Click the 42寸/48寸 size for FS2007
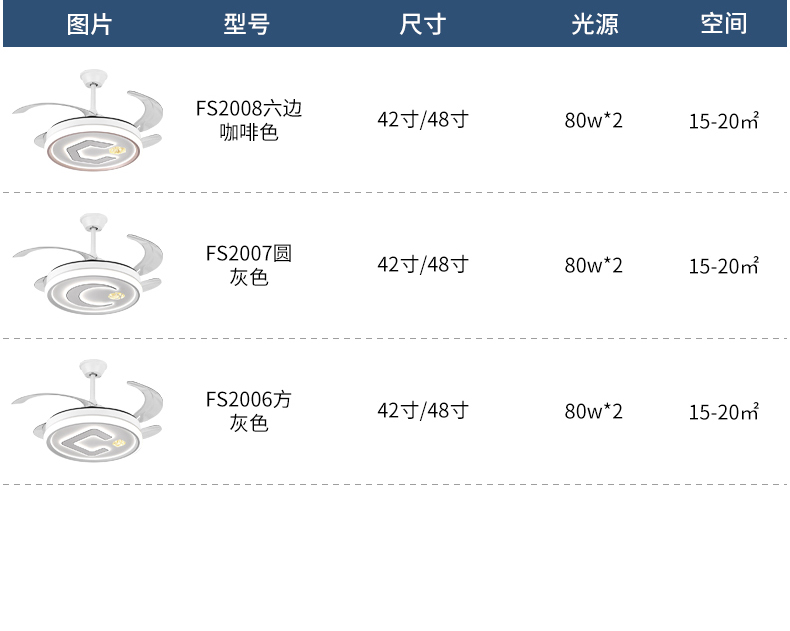This screenshot has height=631, width=790. point(423,265)
